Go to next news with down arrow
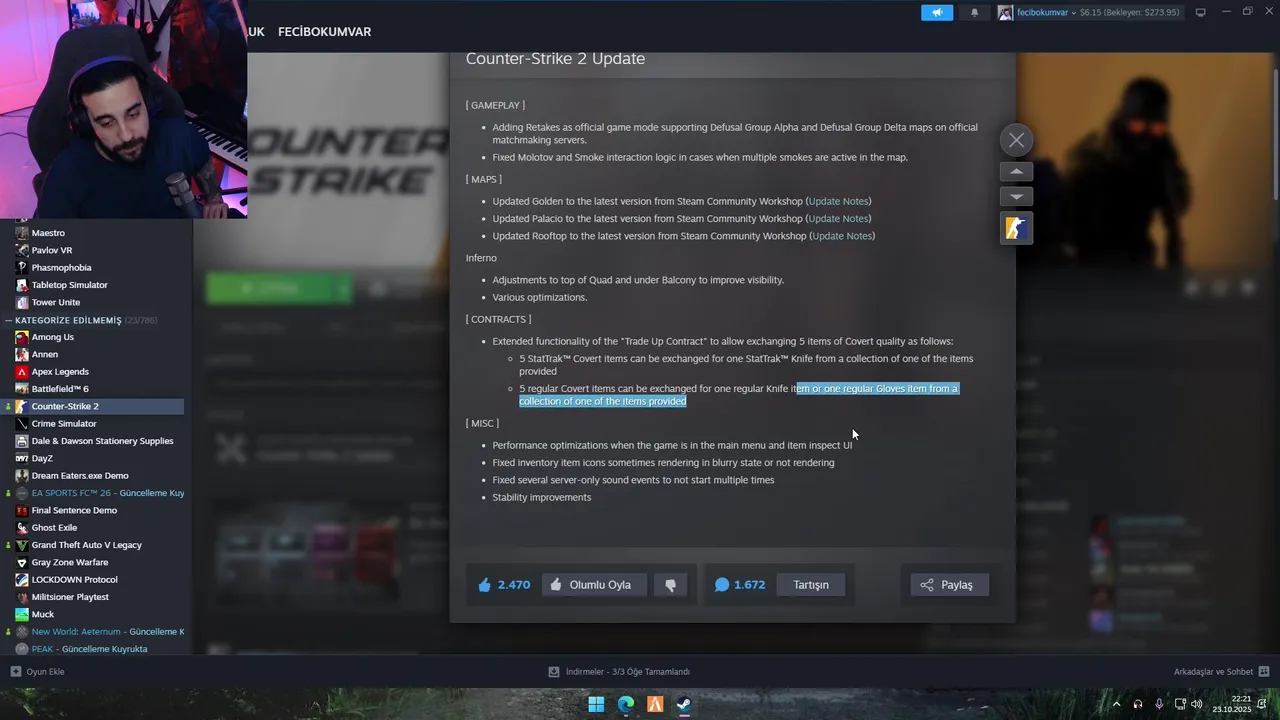 pyautogui.click(x=1016, y=196)
